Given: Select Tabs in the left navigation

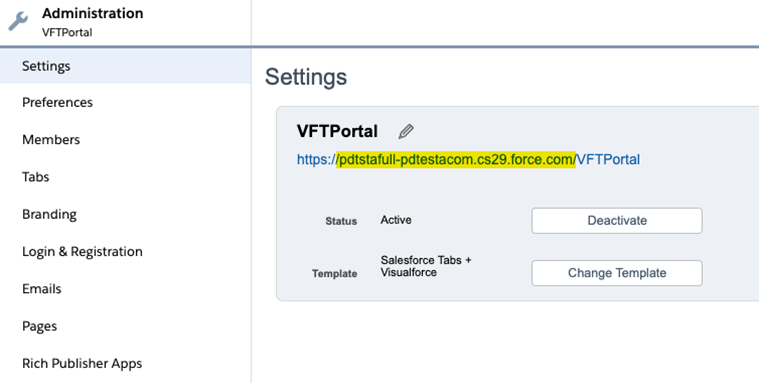Looking at the screenshot, I should click(x=125, y=177).
